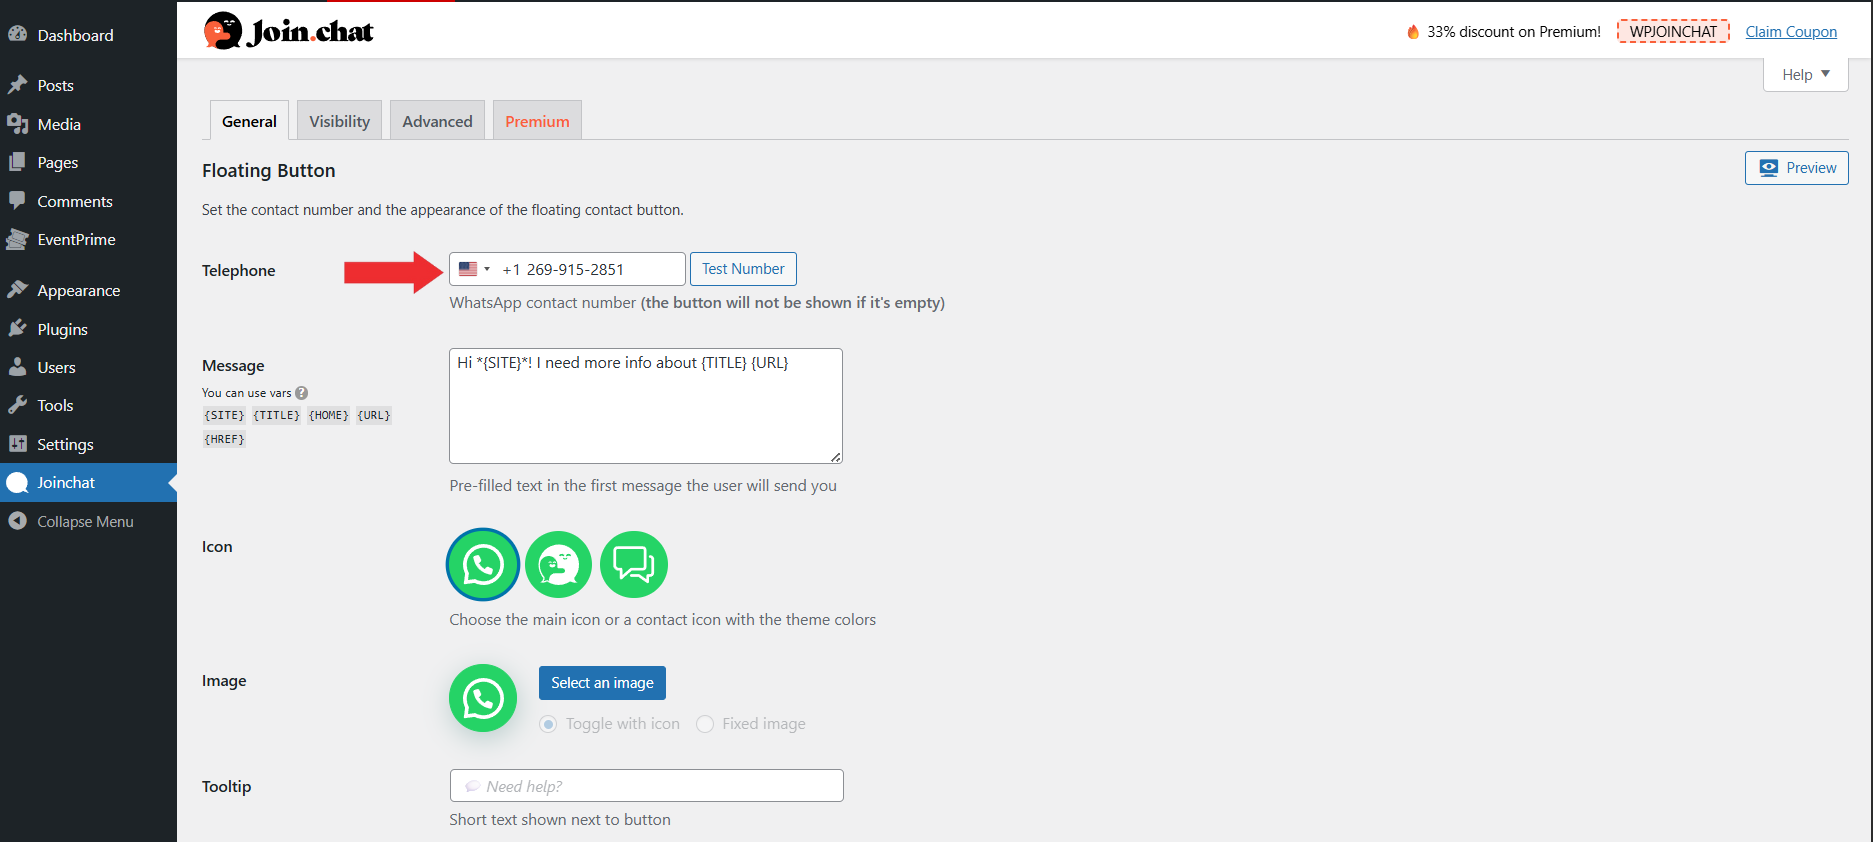This screenshot has width=1873, height=842.
Task: Go to EventPrime in sidebar
Action: 76,240
